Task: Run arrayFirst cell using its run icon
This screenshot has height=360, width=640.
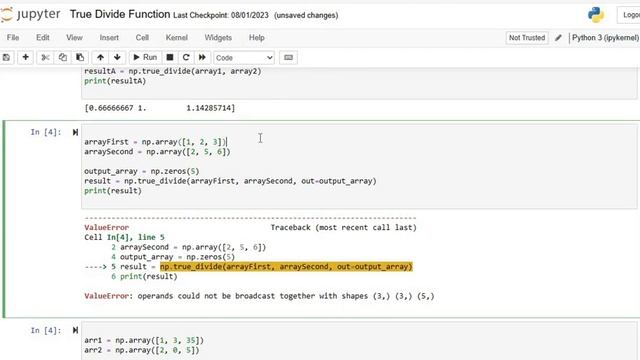Action: coord(75,132)
